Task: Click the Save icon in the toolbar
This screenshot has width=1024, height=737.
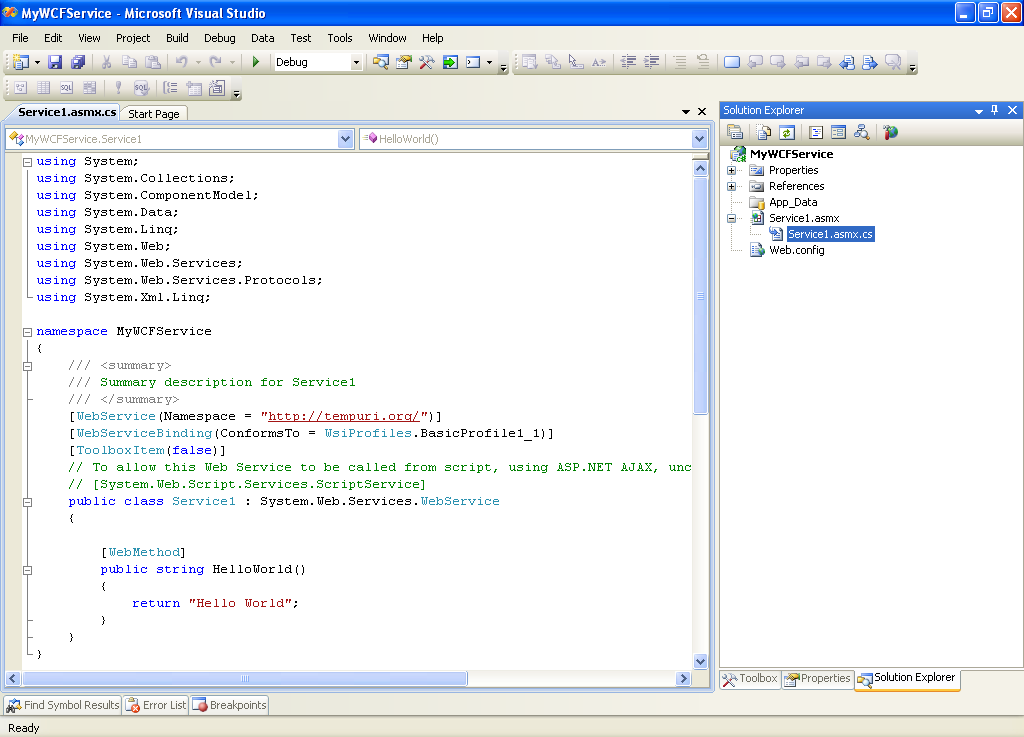Action: (55, 62)
